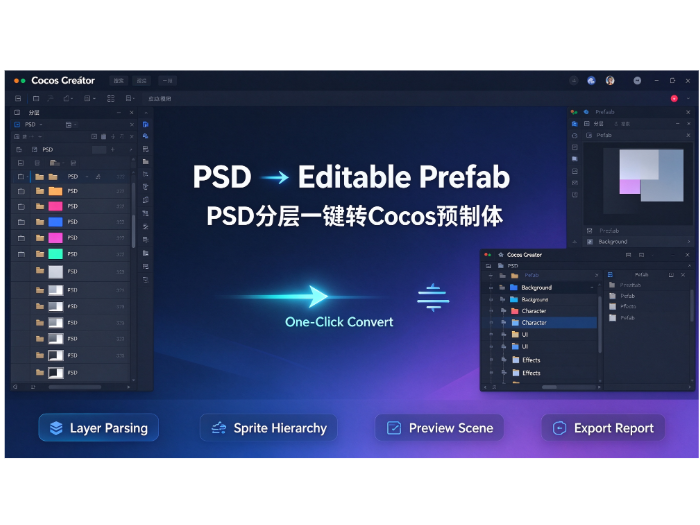Screen dimensions: 700x525
Task: Toggle the checkbox of the hot-pink-thumbnail PSD row
Action: pos(21,207)
